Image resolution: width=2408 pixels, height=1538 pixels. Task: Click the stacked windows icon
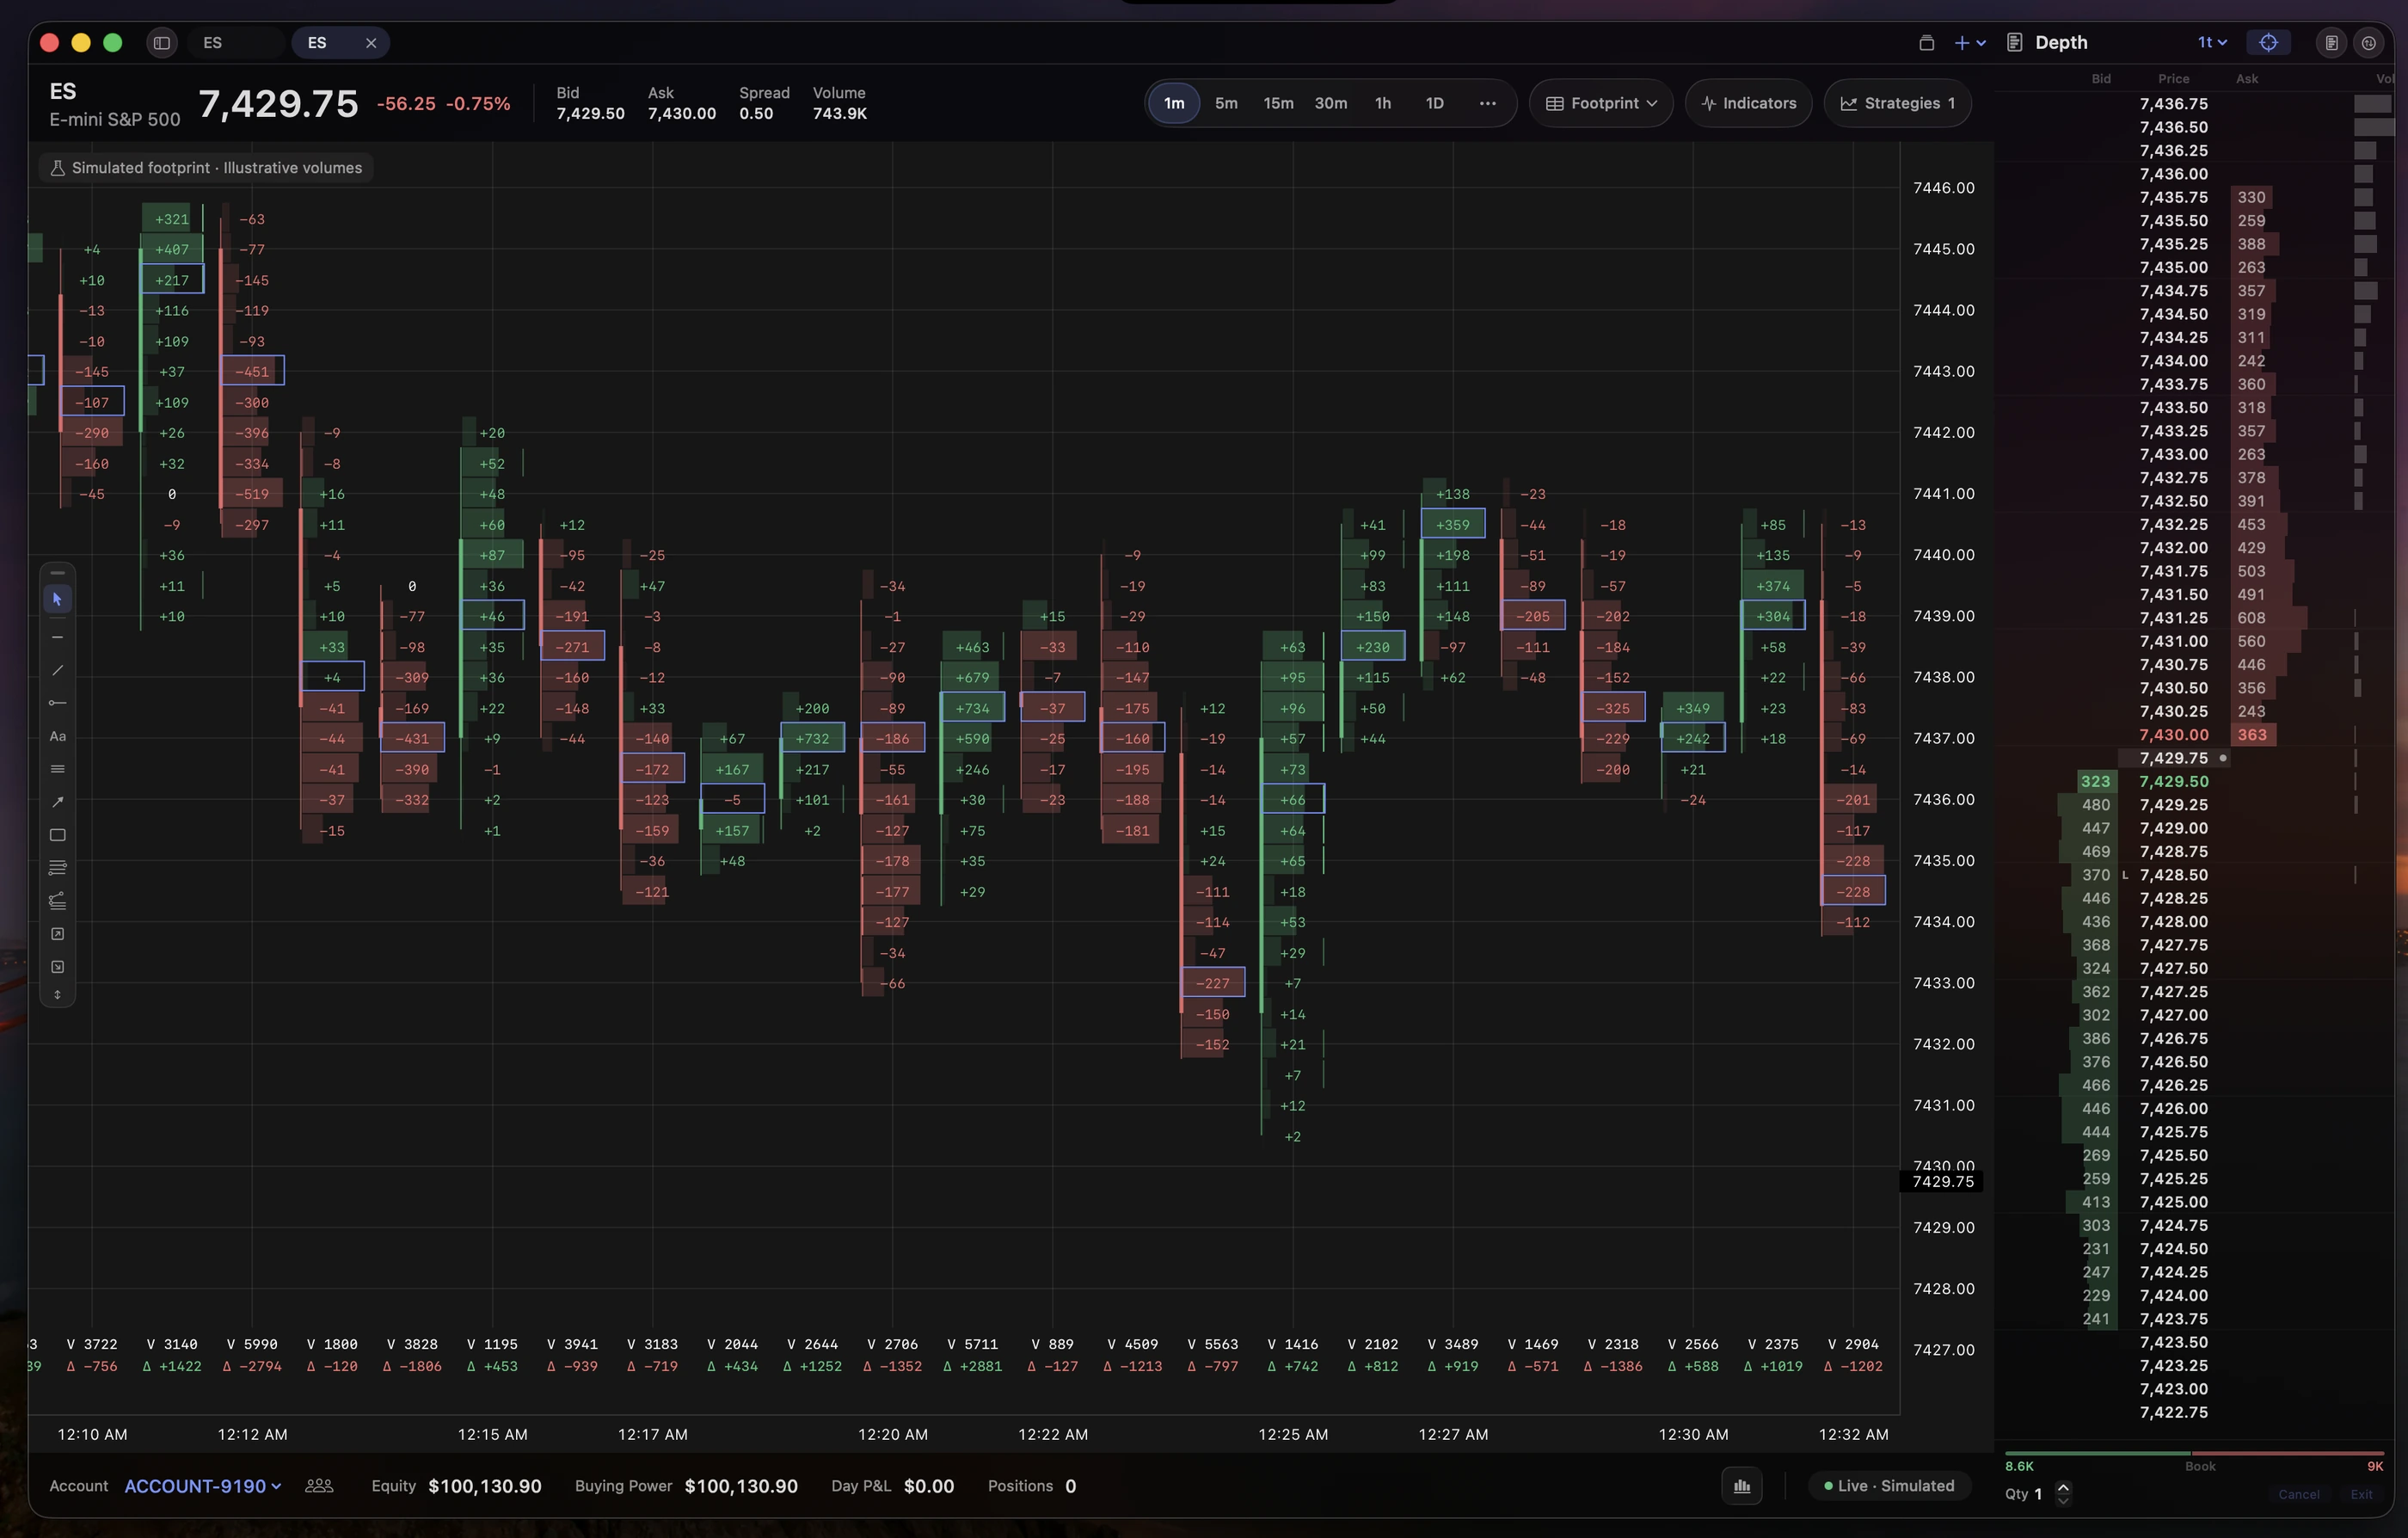(1926, 43)
